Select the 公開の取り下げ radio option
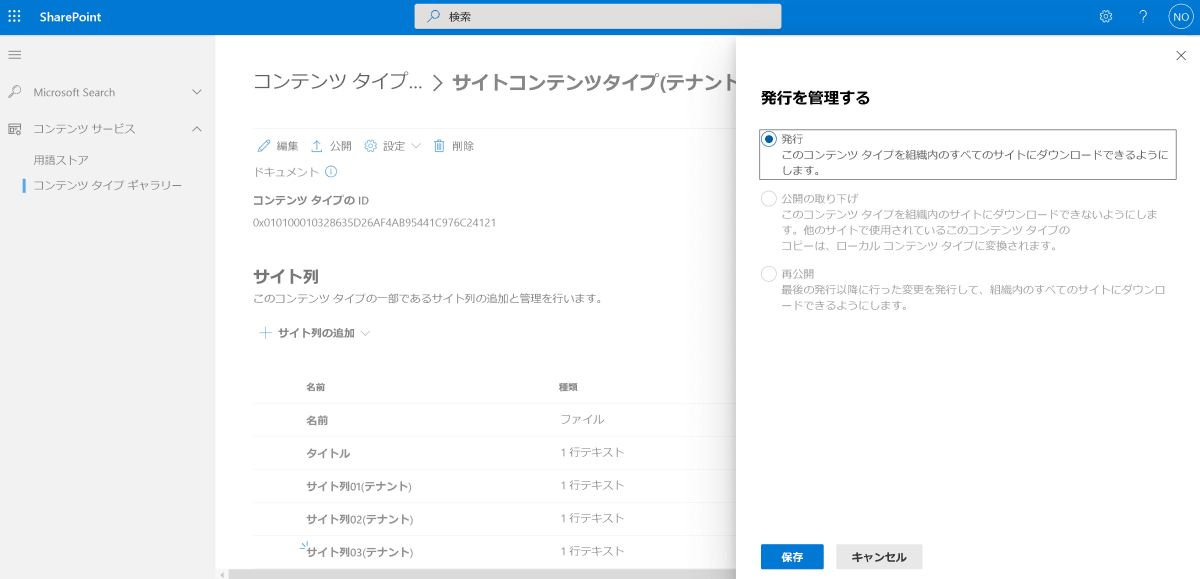Image resolution: width=1200 pixels, height=579 pixels. [769, 198]
